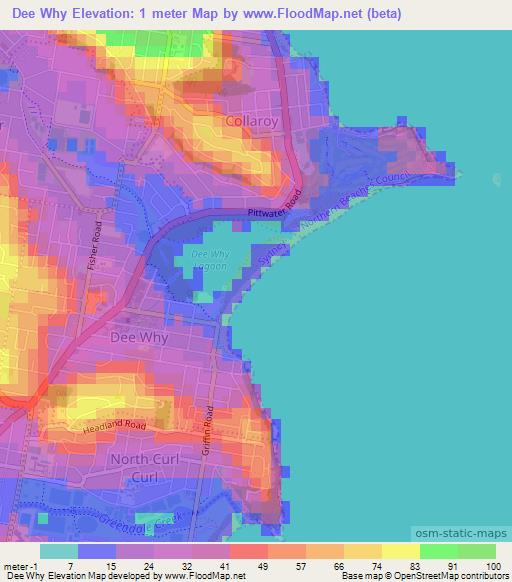512x582 pixels.
Task: Click the legend value 32
Action: coord(187,566)
